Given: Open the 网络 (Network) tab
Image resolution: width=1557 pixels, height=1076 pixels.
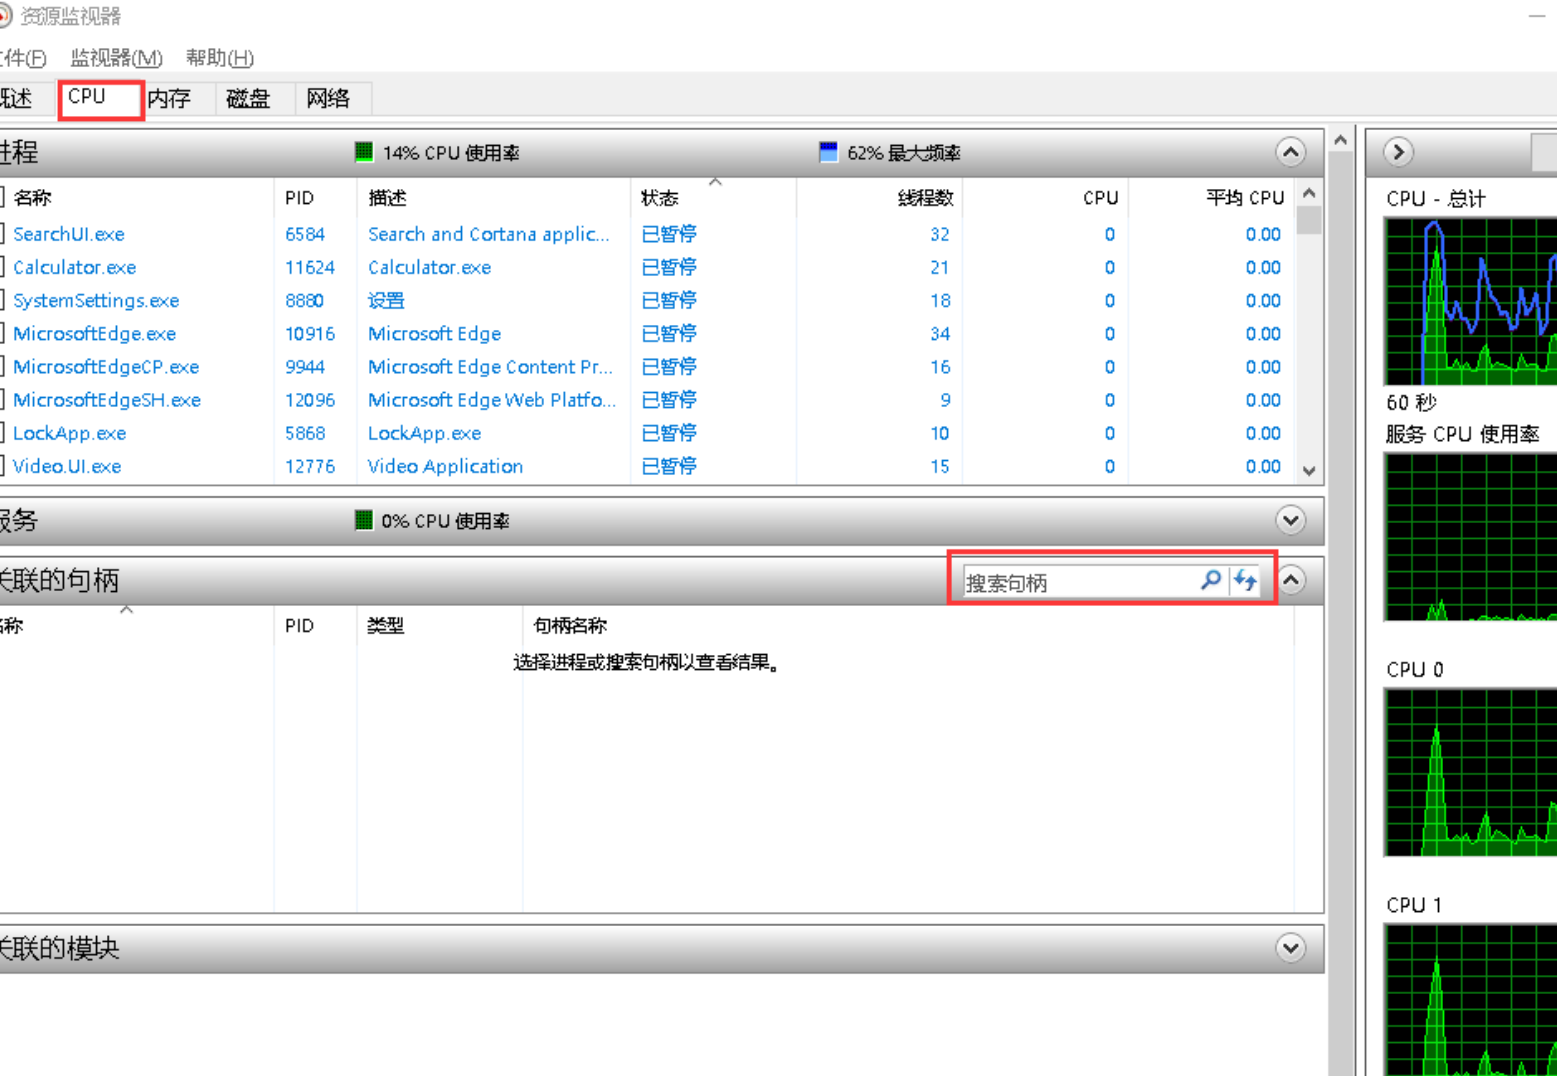Looking at the screenshot, I should coord(328,98).
